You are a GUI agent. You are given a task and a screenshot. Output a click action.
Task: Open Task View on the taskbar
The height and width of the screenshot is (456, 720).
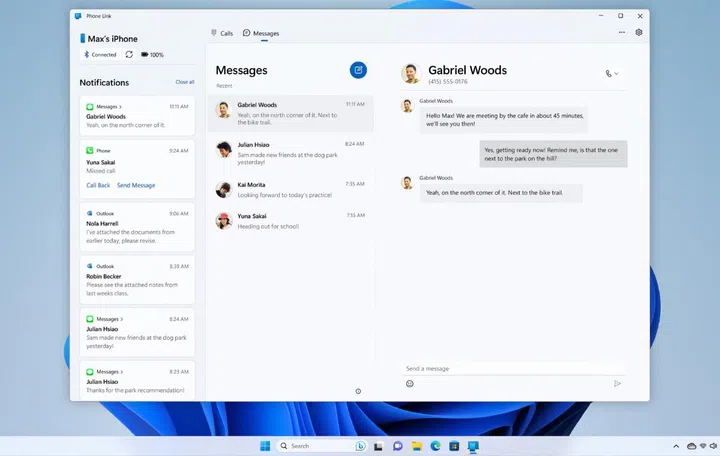378,446
